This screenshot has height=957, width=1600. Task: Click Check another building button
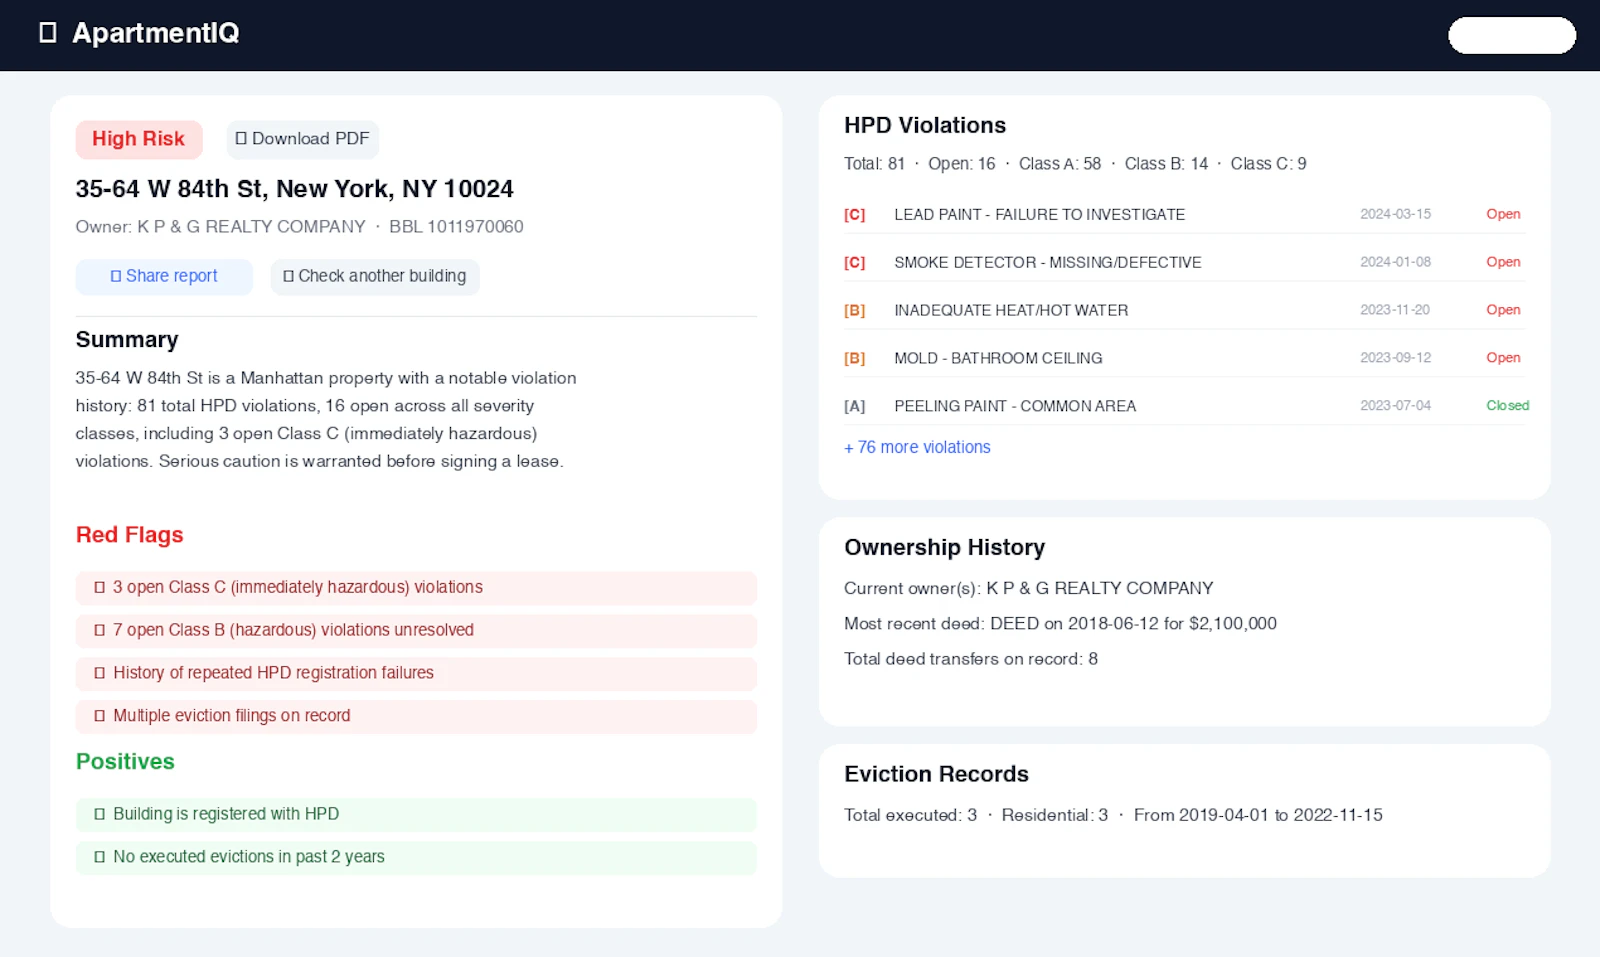(375, 276)
